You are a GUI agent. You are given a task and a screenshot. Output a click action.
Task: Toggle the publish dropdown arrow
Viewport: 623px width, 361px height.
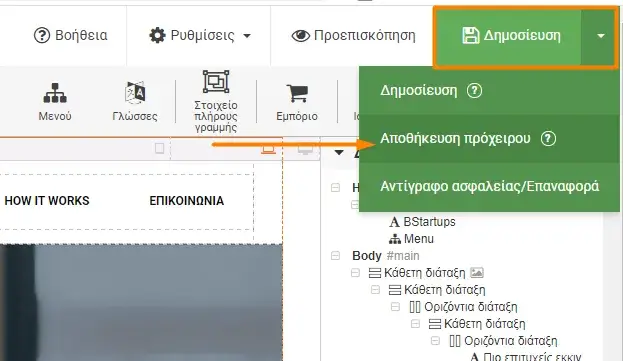601,36
